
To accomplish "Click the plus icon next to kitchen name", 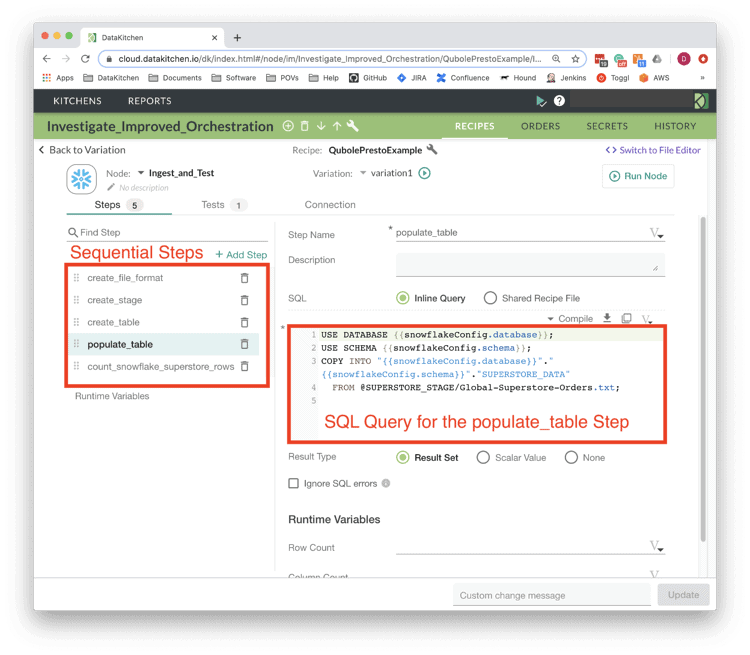I will click(288, 126).
